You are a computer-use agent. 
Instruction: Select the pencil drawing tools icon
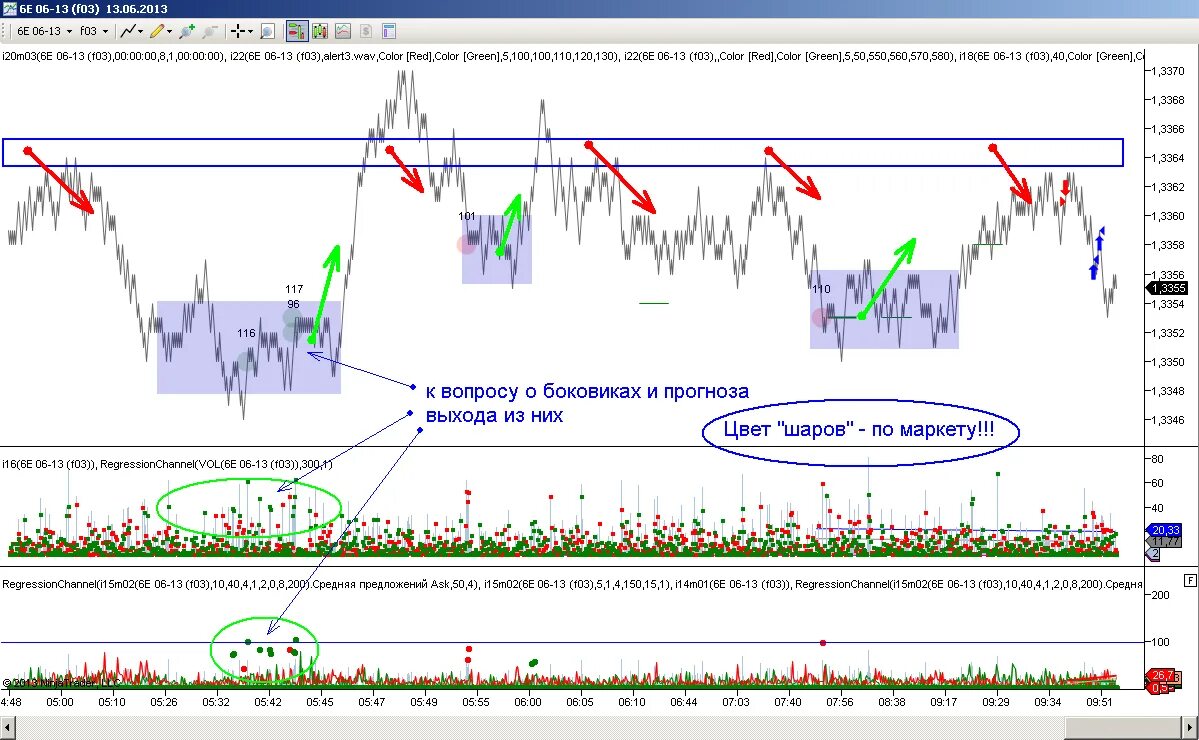157,31
